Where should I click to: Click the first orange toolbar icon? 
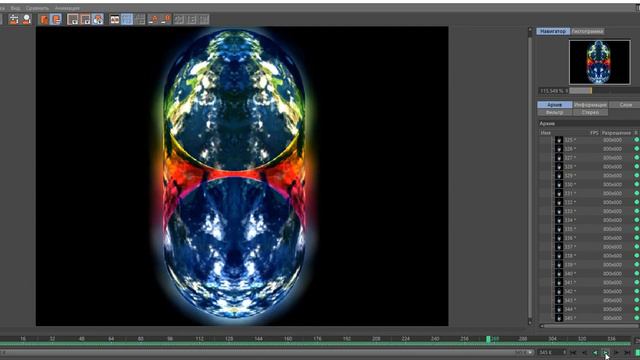[x=44, y=19]
